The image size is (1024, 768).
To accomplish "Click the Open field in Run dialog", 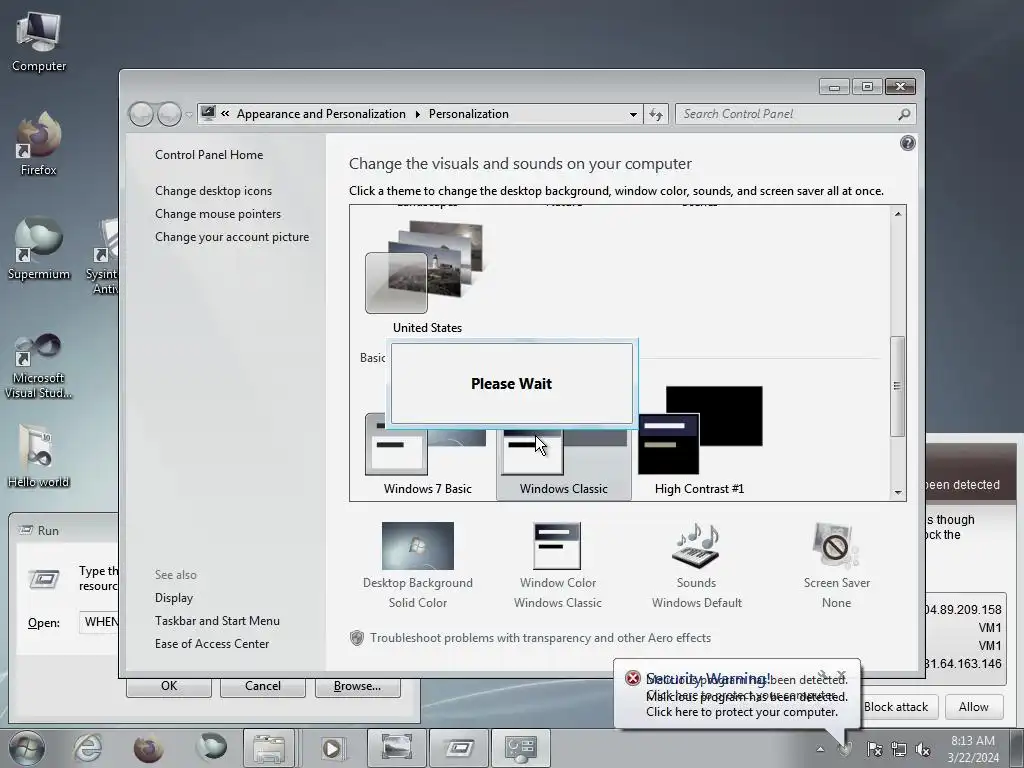I will click(99, 622).
